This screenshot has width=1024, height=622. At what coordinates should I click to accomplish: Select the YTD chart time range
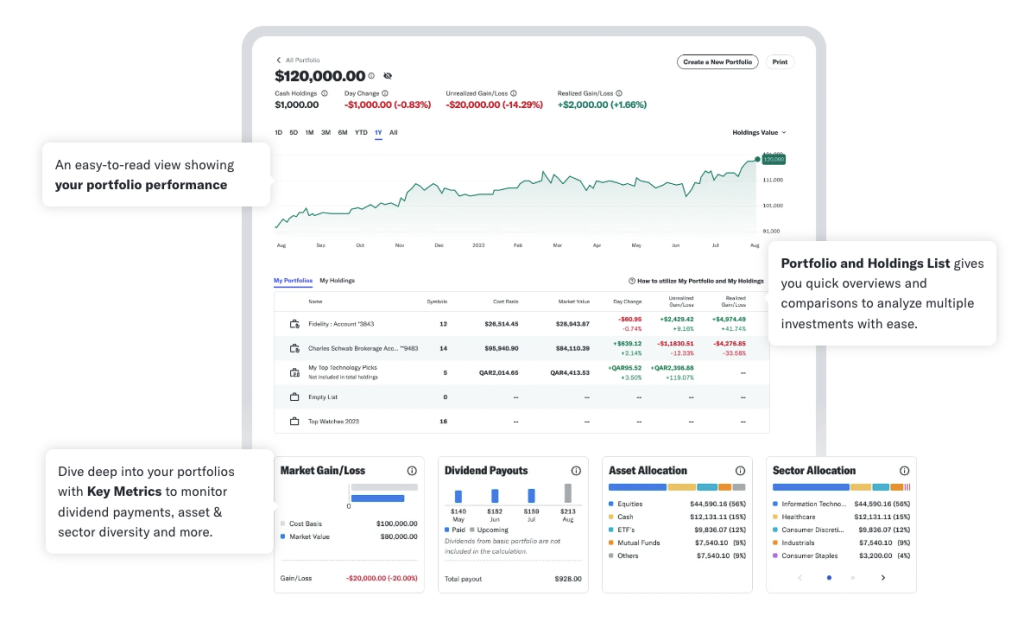(361, 132)
